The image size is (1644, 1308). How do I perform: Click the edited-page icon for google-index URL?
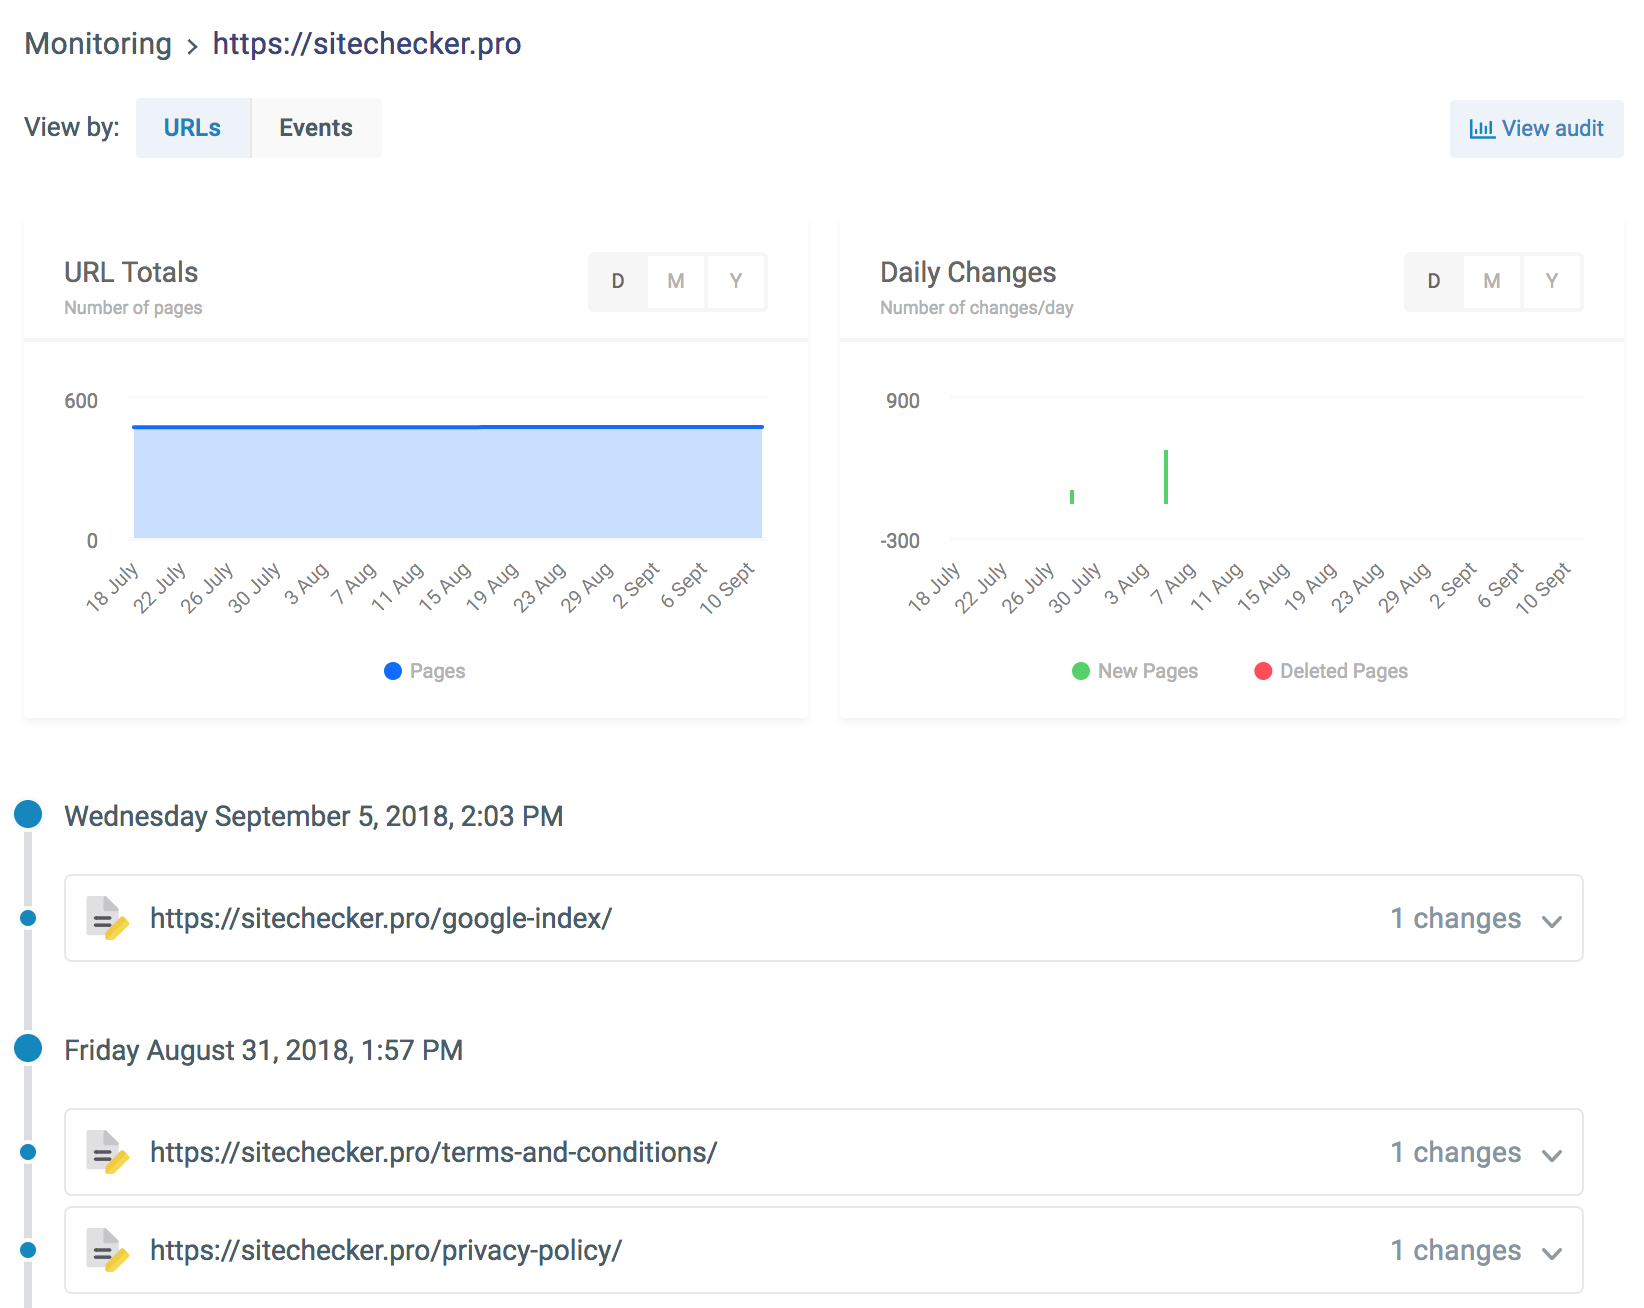point(107,918)
